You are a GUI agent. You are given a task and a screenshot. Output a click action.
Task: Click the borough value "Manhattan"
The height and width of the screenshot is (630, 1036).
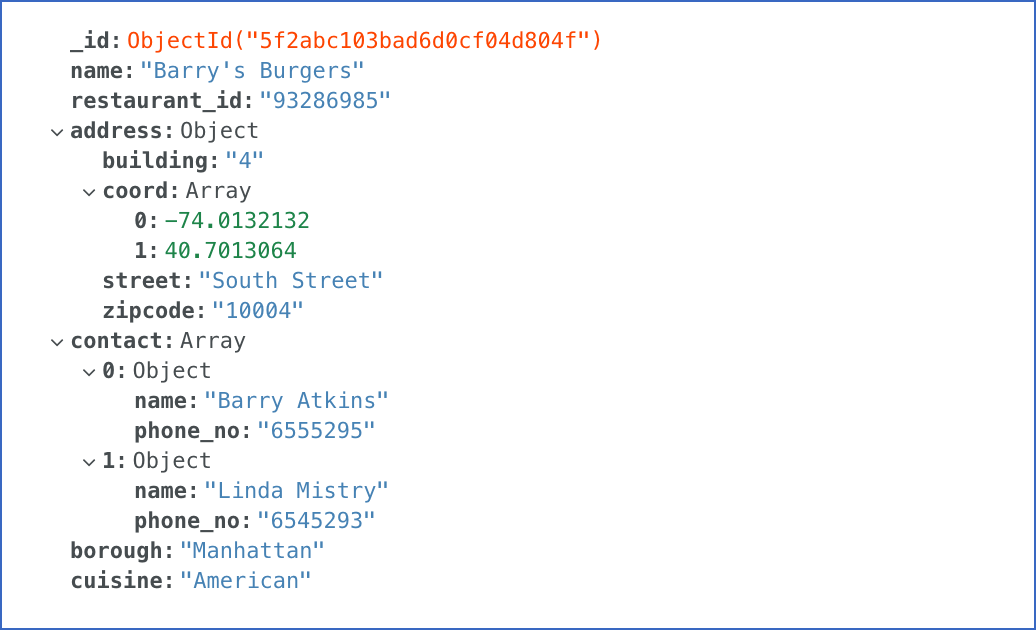click(252, 551)
